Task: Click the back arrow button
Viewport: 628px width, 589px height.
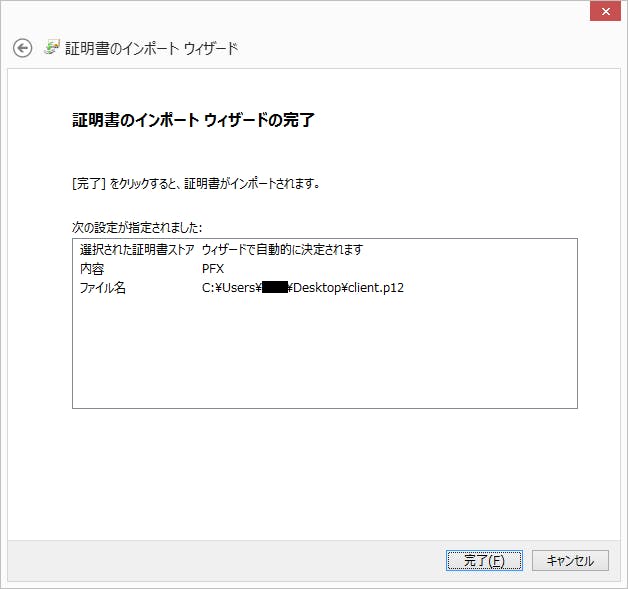Action: pyautogui.click(x=22, y=48)
